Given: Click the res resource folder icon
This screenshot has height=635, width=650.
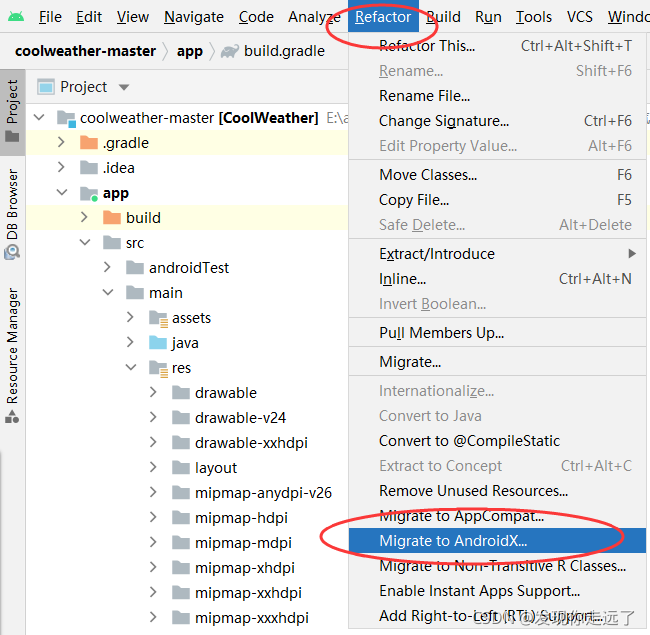Looking at the screenshot, I should click(x=158, y=368).
